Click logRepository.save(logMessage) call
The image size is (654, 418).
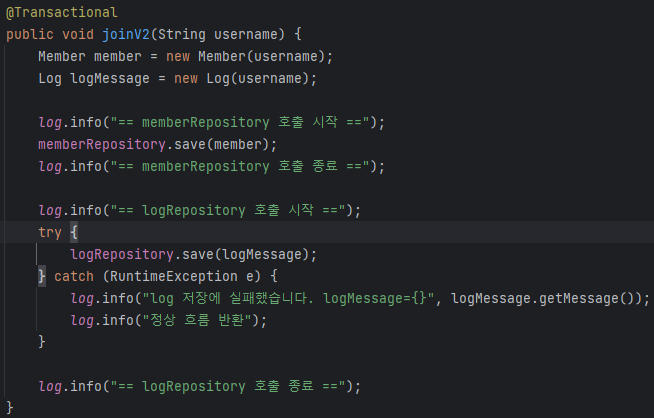[189, 254]
